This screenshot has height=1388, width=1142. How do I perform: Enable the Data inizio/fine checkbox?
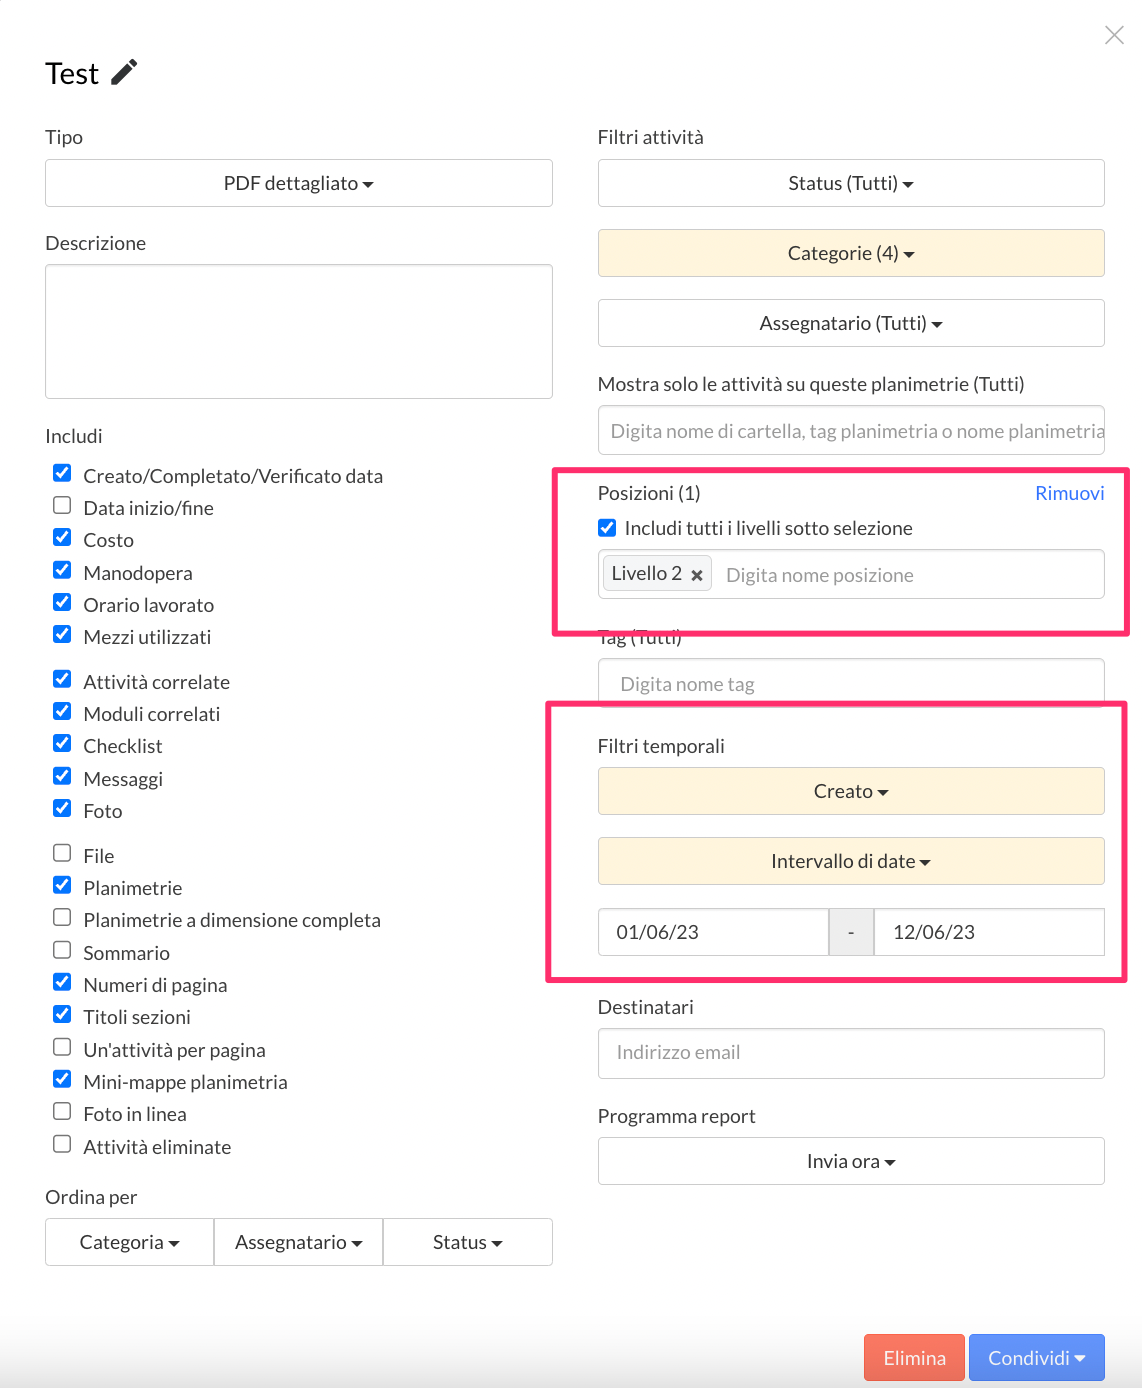[x=62, y=506]
